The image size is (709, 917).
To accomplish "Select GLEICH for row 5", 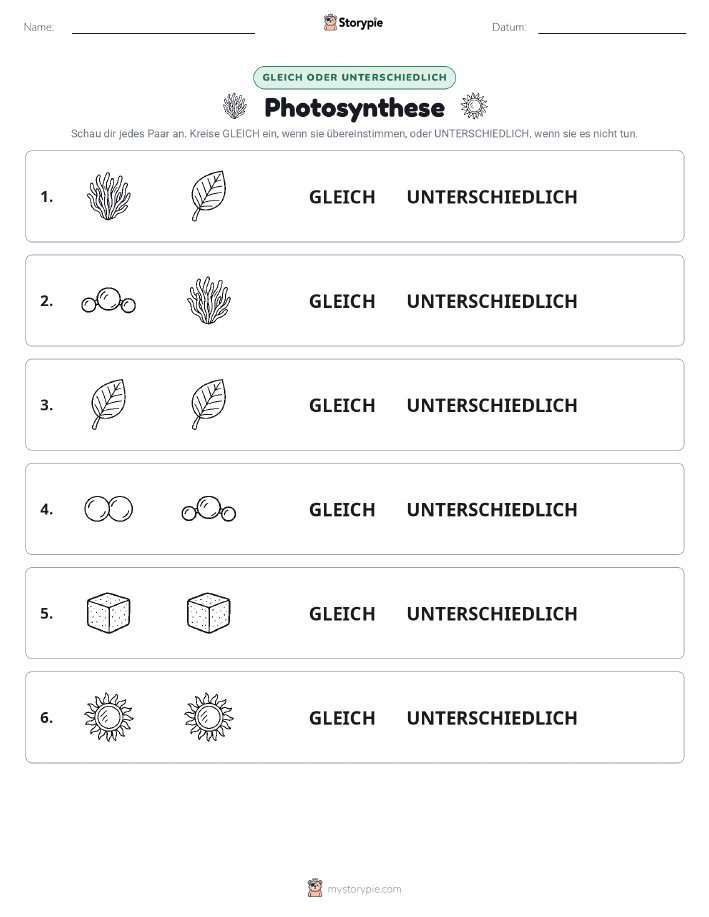I will pyautogui.click(x=342, y=613).
